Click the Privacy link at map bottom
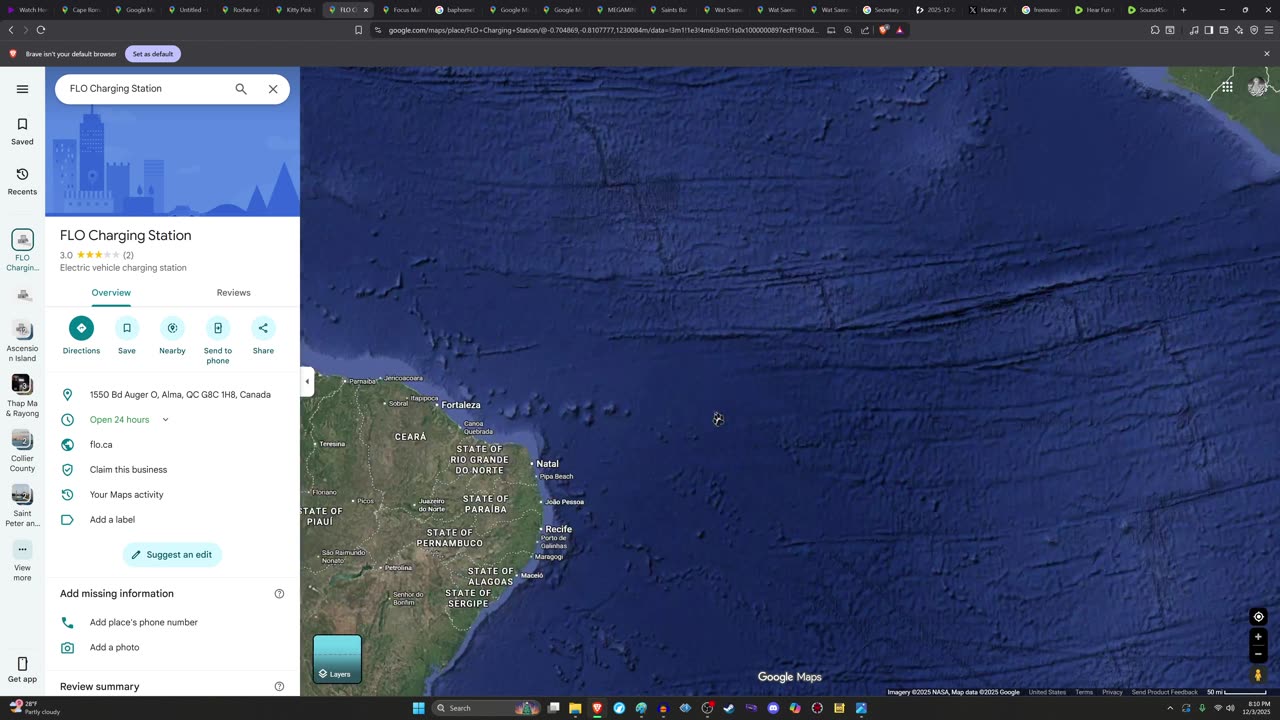Viewport: 1280px width, 720px height. [x=1112, y=692]
